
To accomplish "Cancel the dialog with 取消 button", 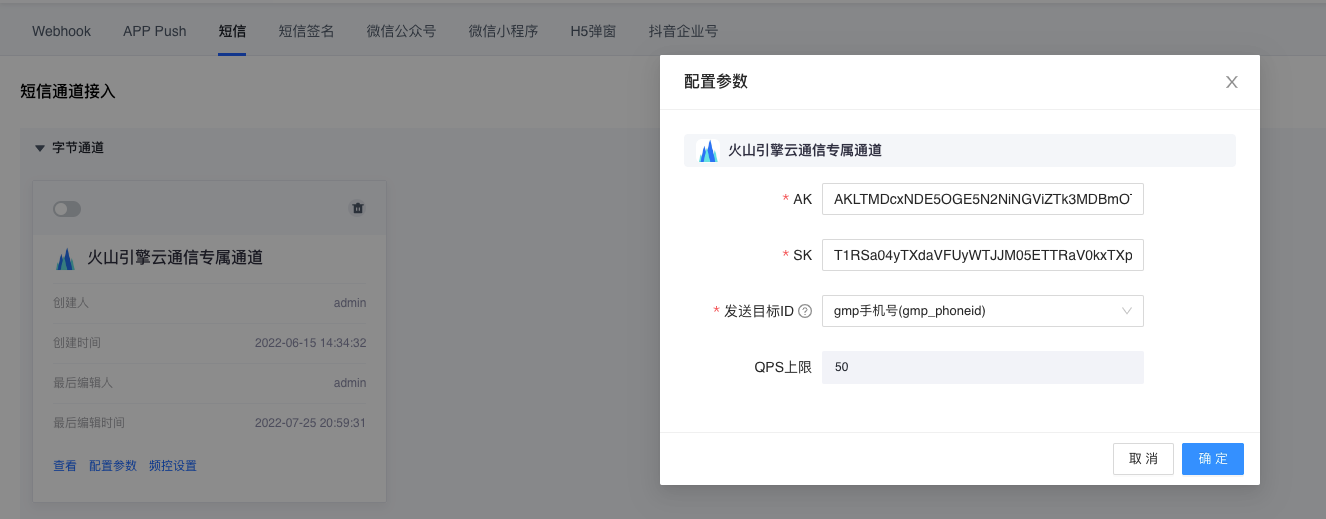I will (1143, 459).
